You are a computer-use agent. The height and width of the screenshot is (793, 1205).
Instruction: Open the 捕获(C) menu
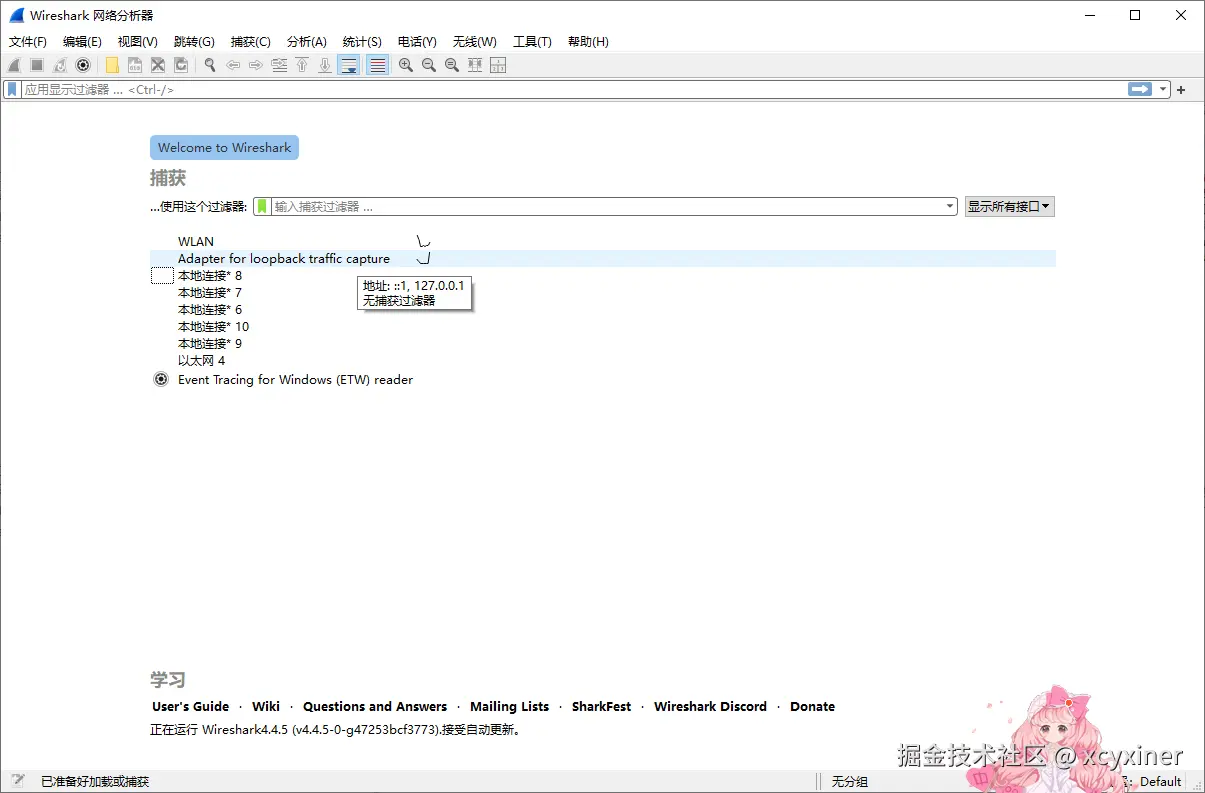pos(250,42)
